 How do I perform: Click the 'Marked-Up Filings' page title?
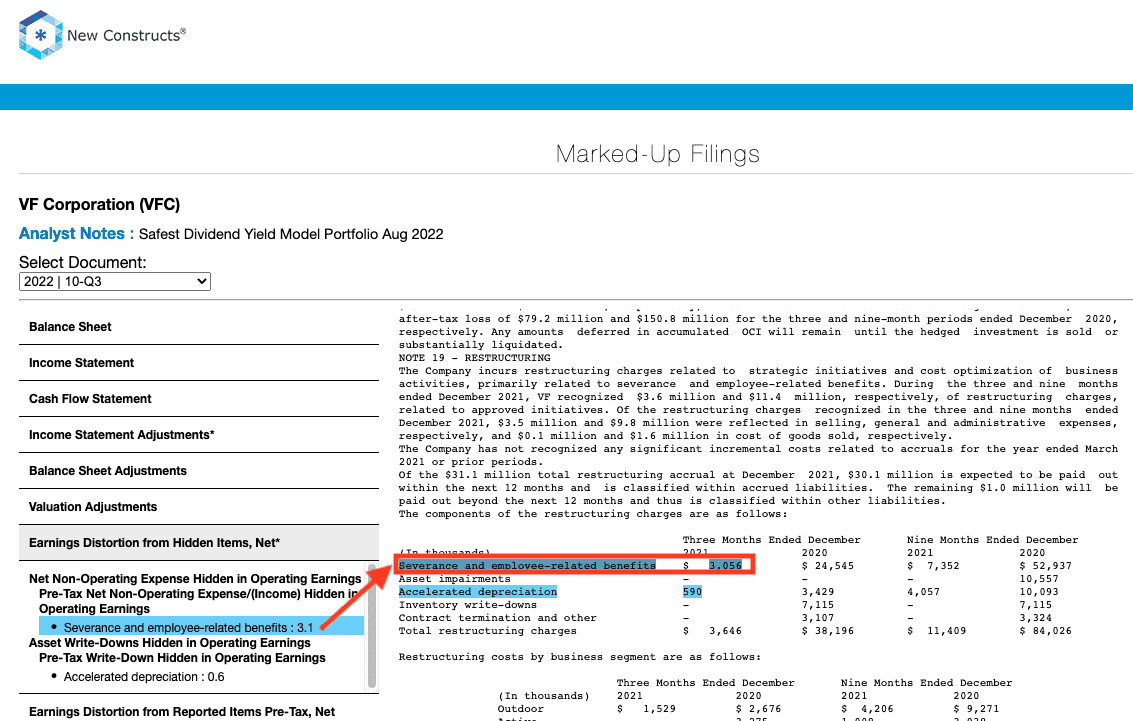658,154
